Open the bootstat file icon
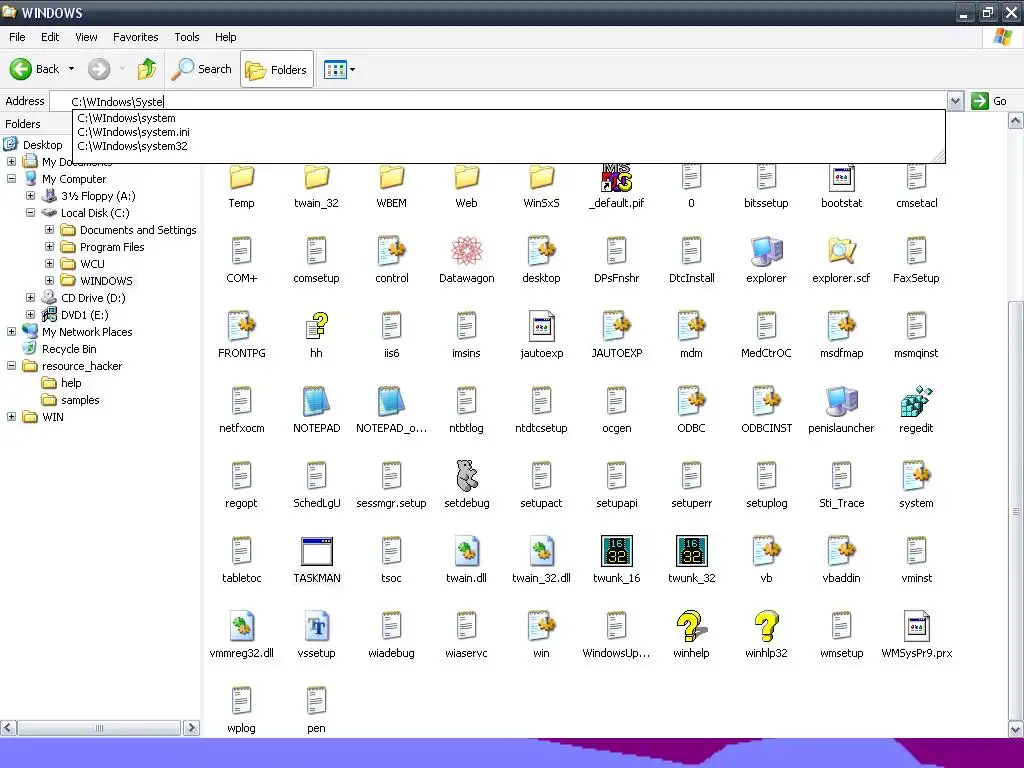1024x768 pixels. 841,178
